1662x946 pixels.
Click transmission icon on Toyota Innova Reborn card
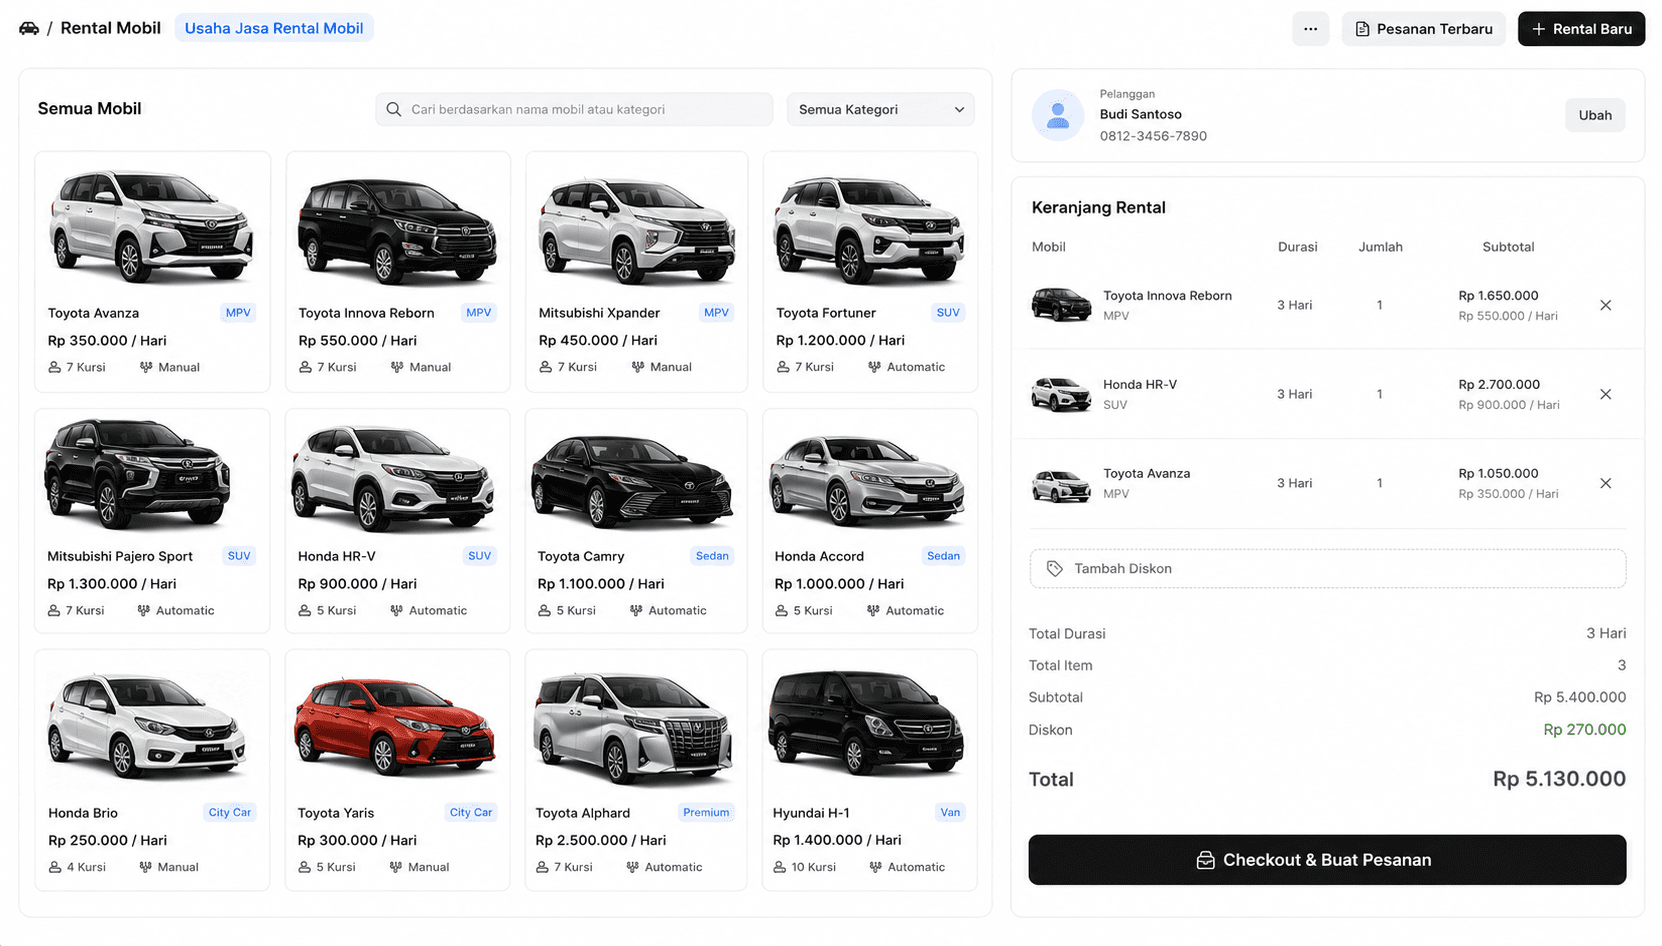point(397,367)
